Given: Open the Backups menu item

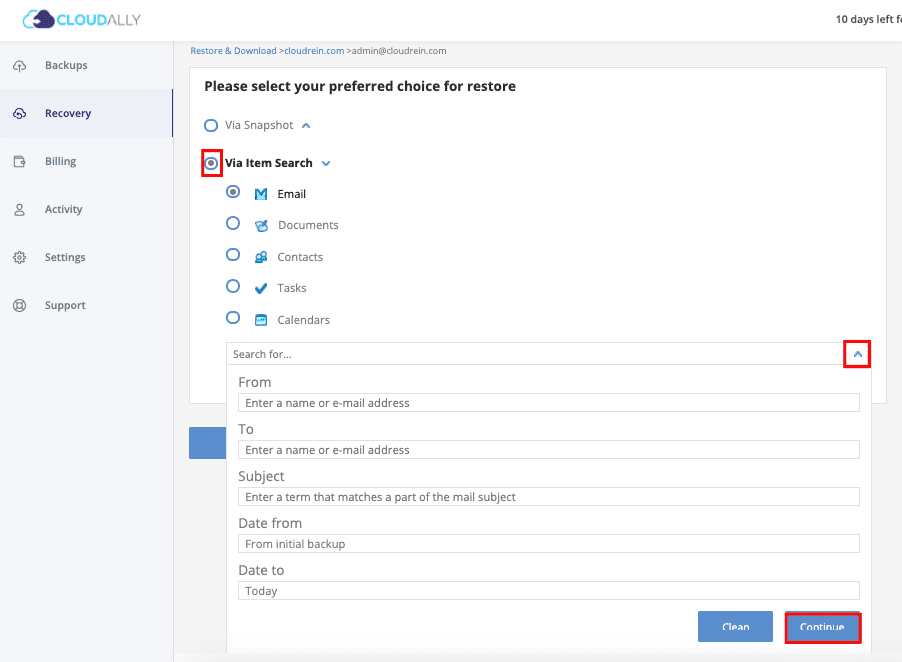Looking at the screenshot, I should [86, 66].
